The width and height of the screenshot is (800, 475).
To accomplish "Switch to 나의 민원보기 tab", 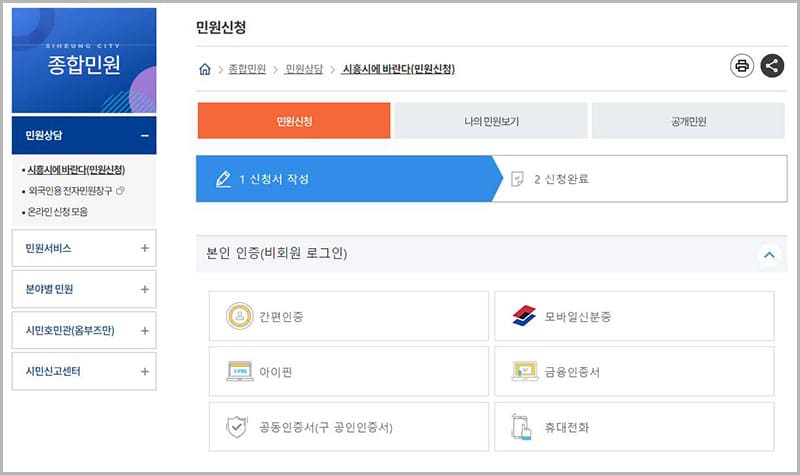I will click(x=491, y=121).
